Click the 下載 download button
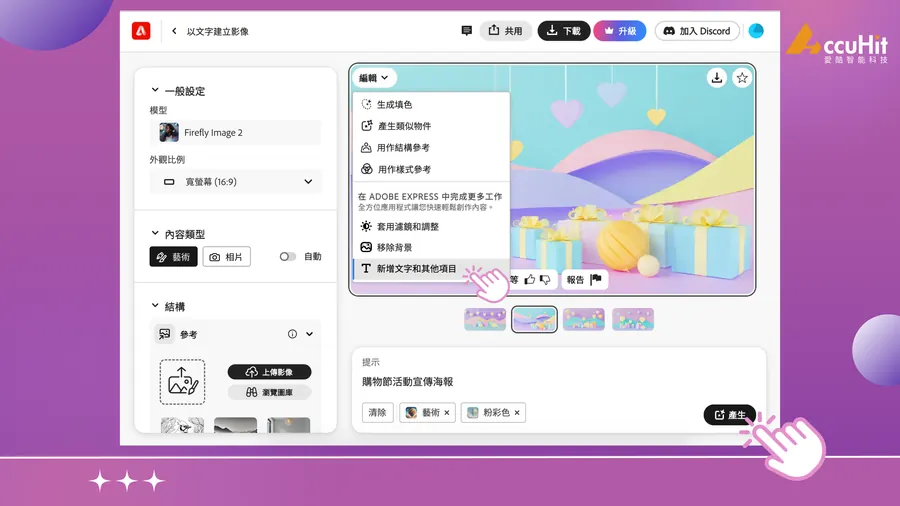Image resolution: width=900 pixels, height=506 pixels. pyautogui.click(x=564, y=30)
